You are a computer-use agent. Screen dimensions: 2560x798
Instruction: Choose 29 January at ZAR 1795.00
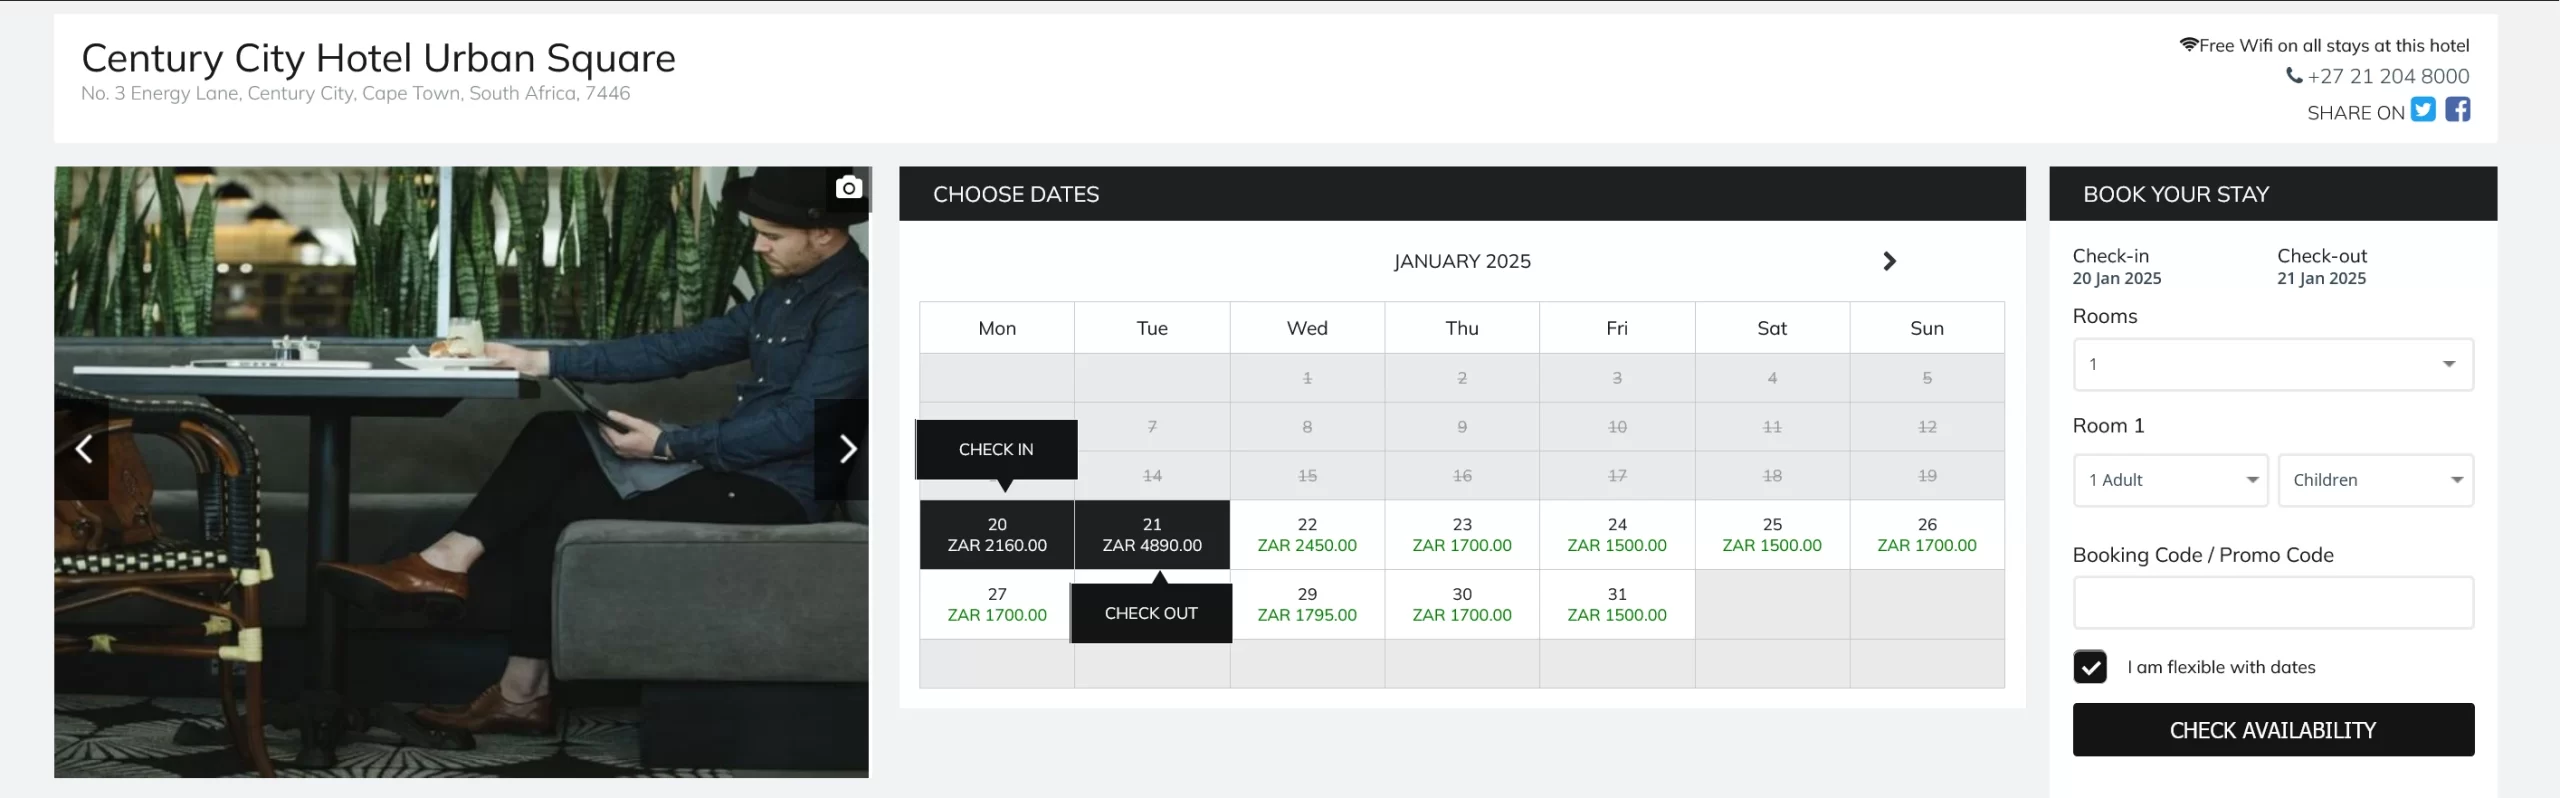coord(1307,605)
